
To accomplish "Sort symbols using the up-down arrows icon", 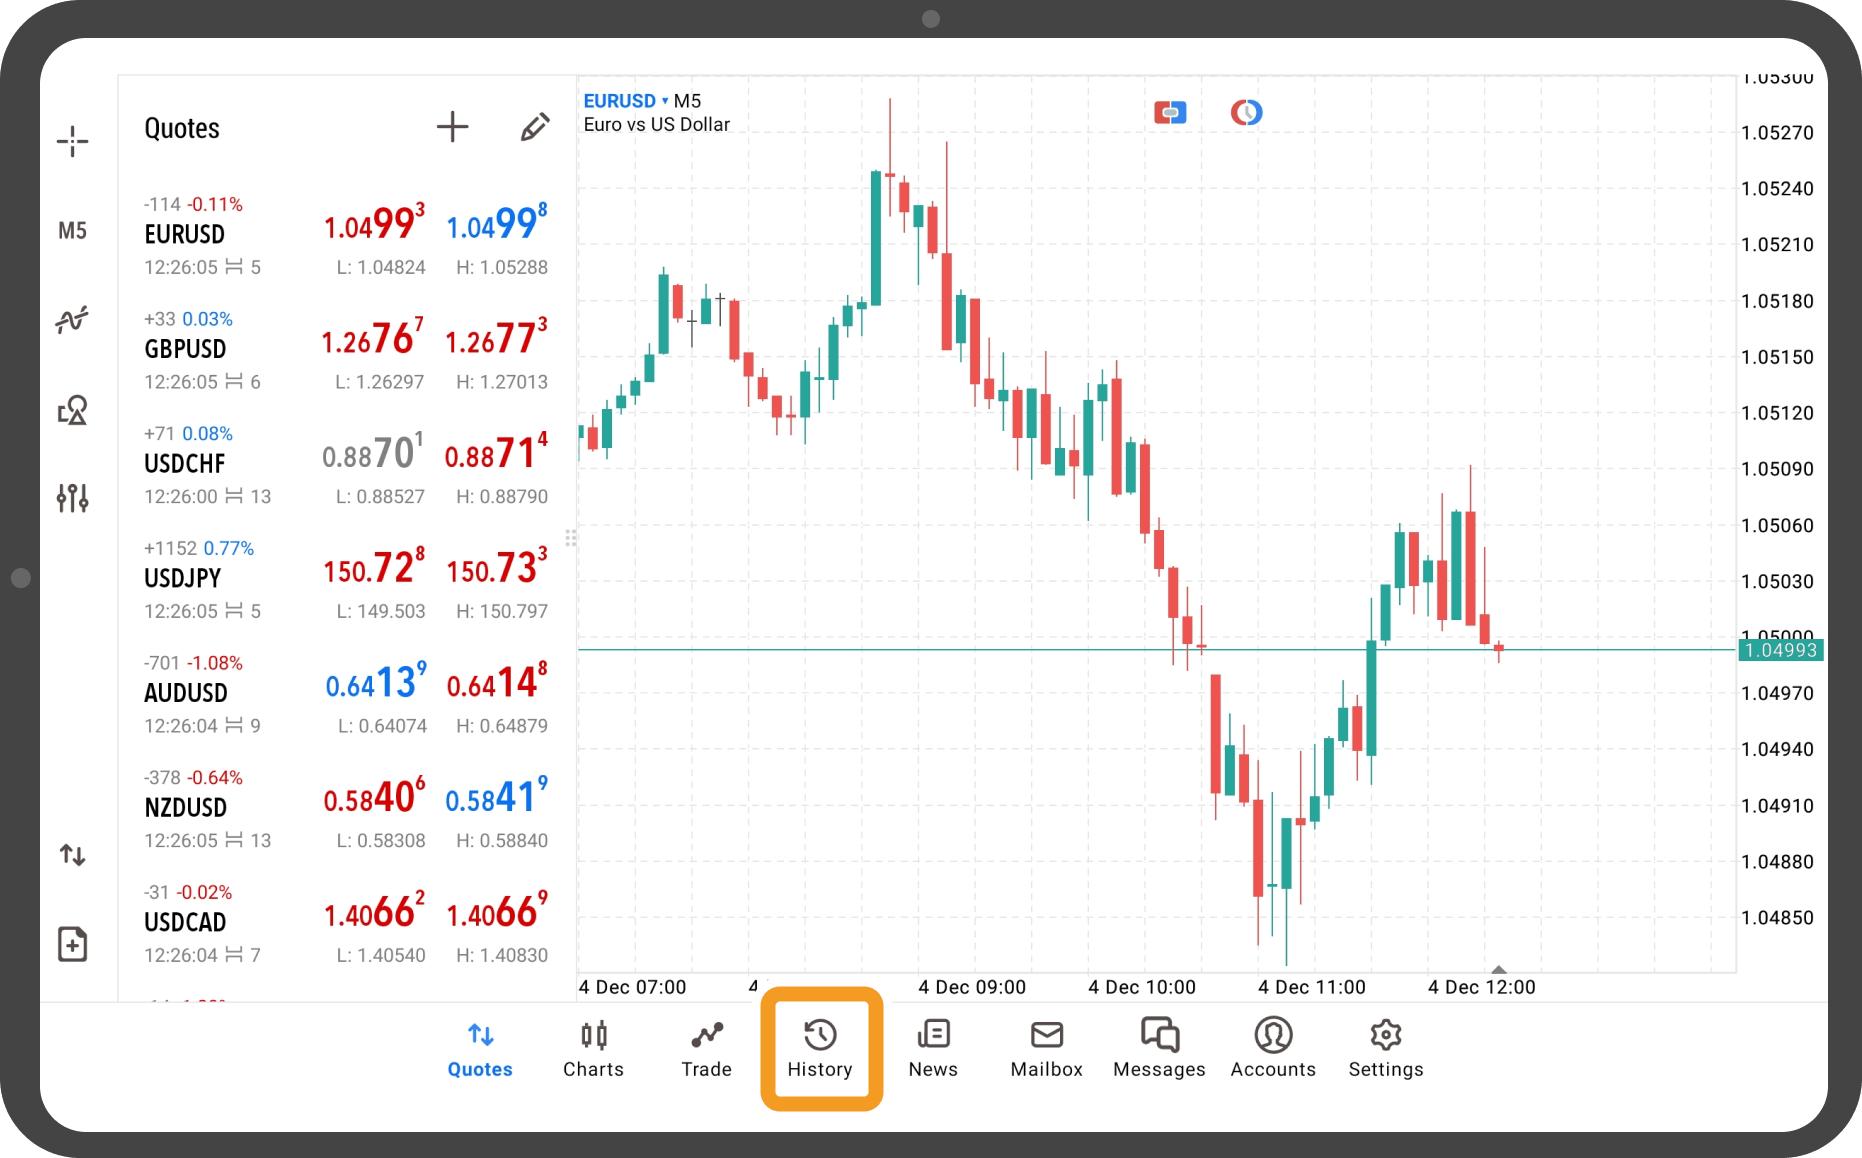I will [x=73, y=855].
